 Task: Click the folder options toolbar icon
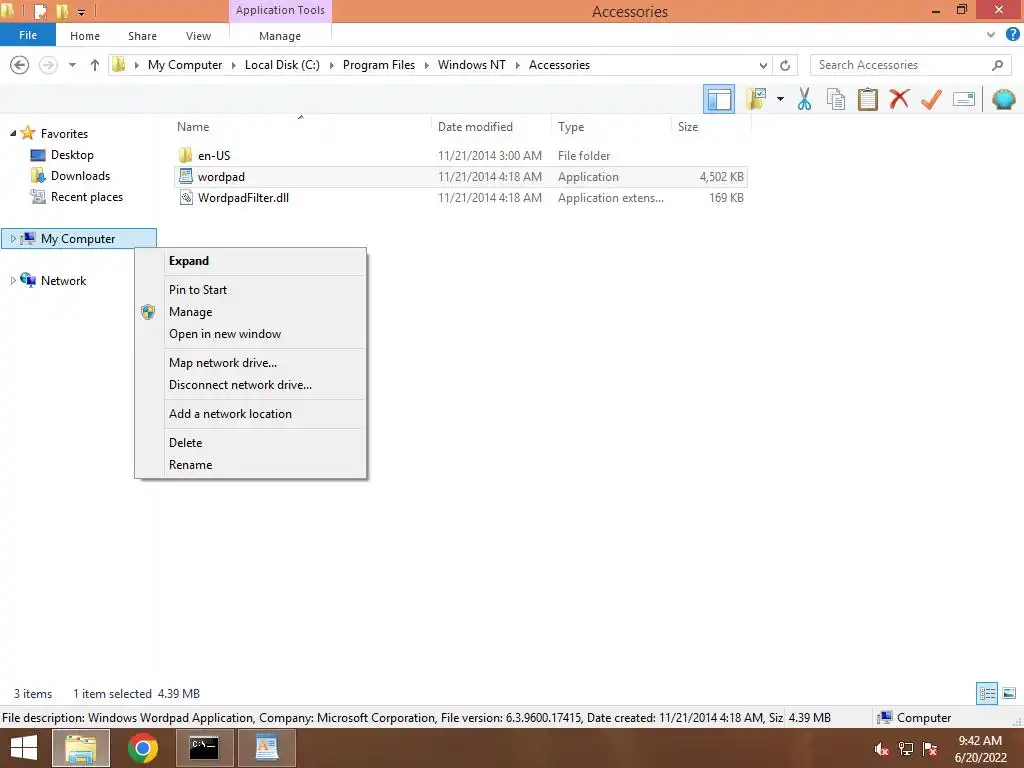click(756, 99)
